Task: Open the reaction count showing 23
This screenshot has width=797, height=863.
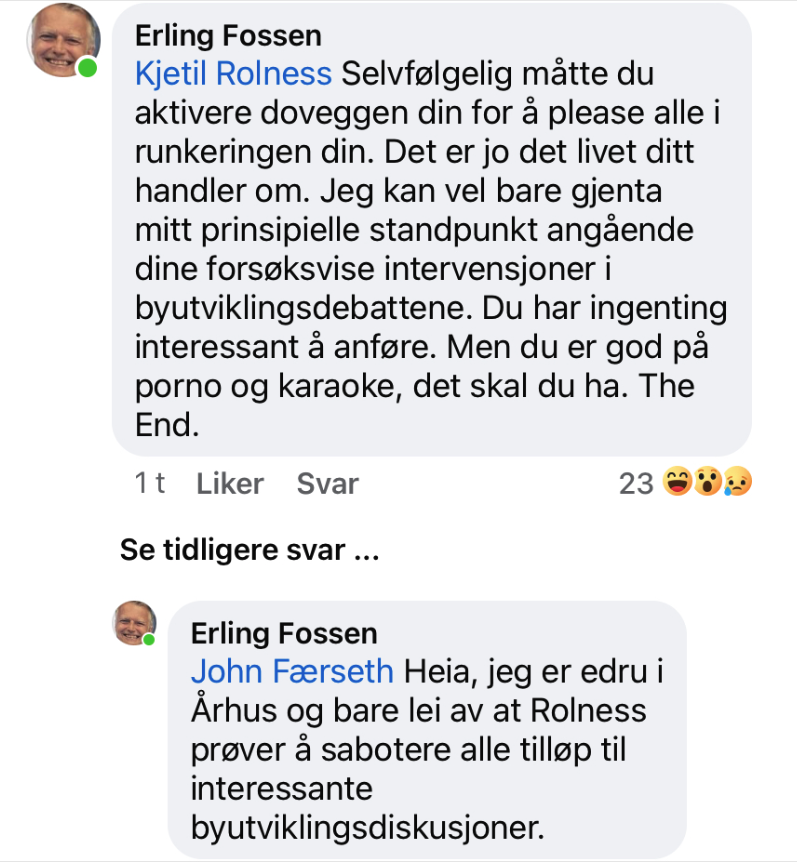Action: (x=636, y=484)
